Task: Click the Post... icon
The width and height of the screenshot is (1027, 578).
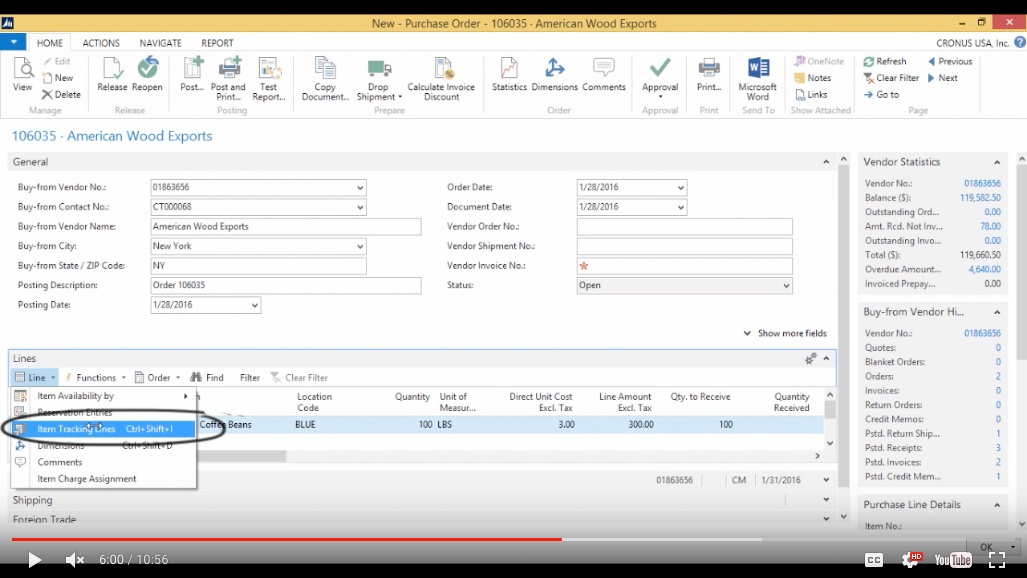Action: [x=192, y=75]
